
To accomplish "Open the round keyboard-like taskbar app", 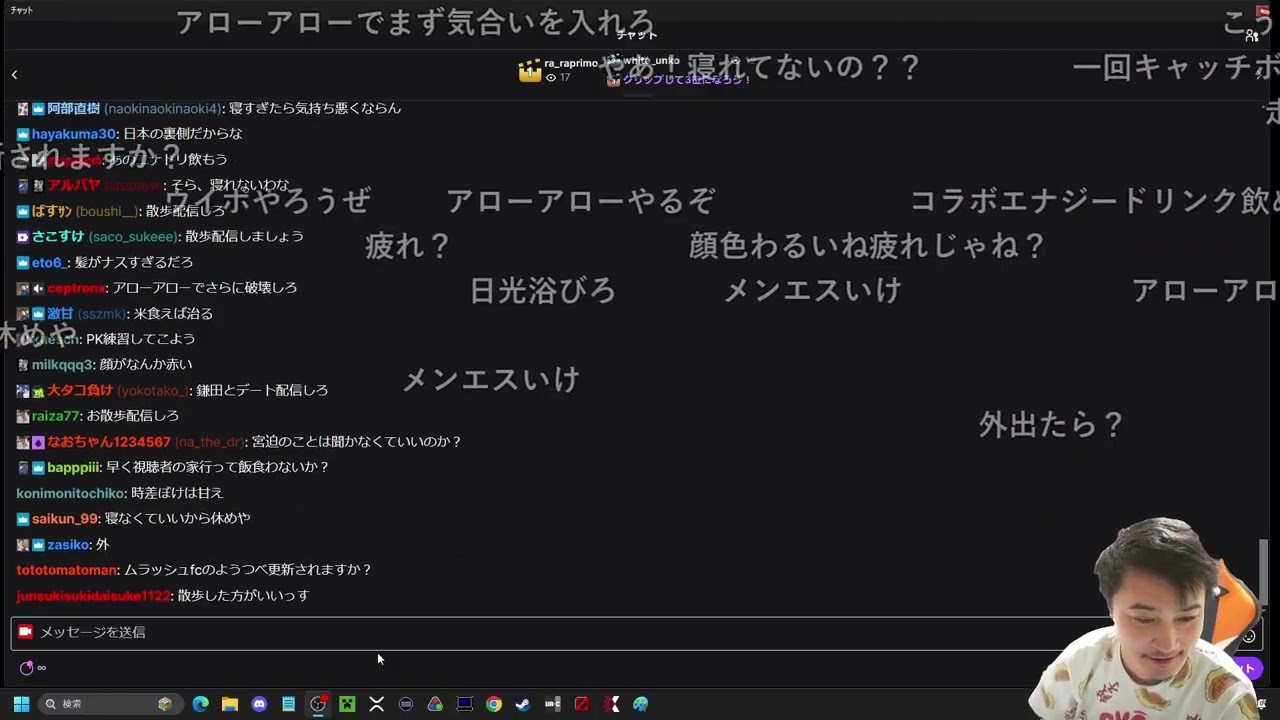I will tap(406, 704).
